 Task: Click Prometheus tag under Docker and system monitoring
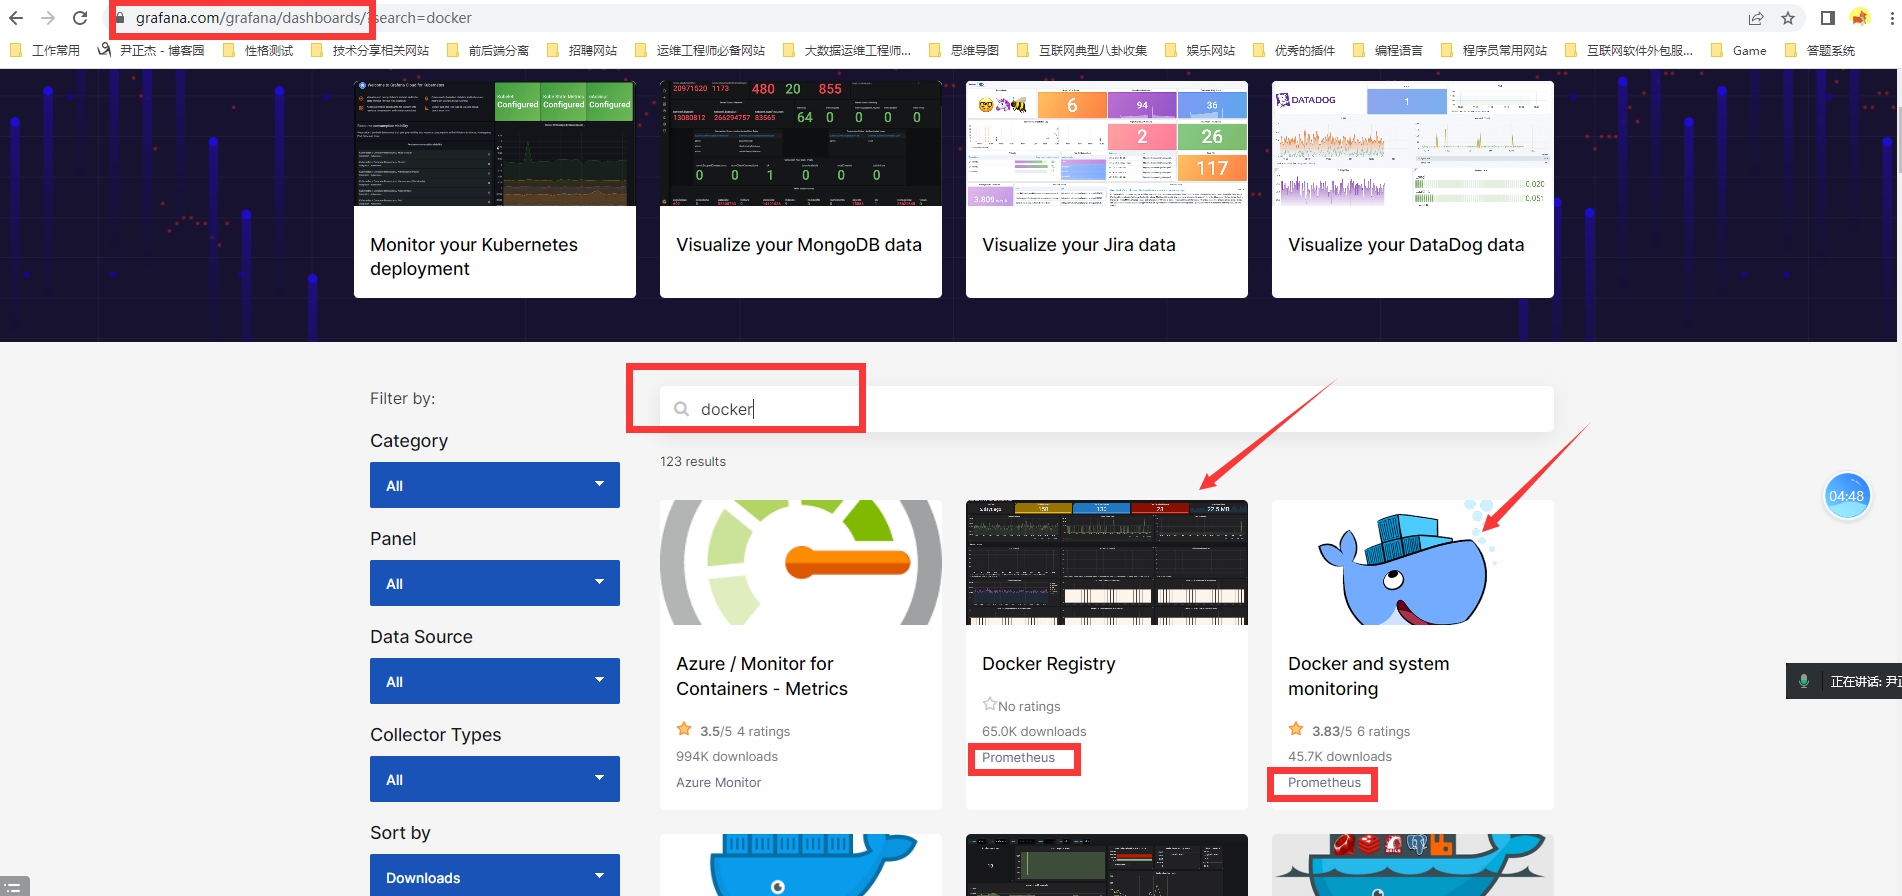tap(1324, 783)
